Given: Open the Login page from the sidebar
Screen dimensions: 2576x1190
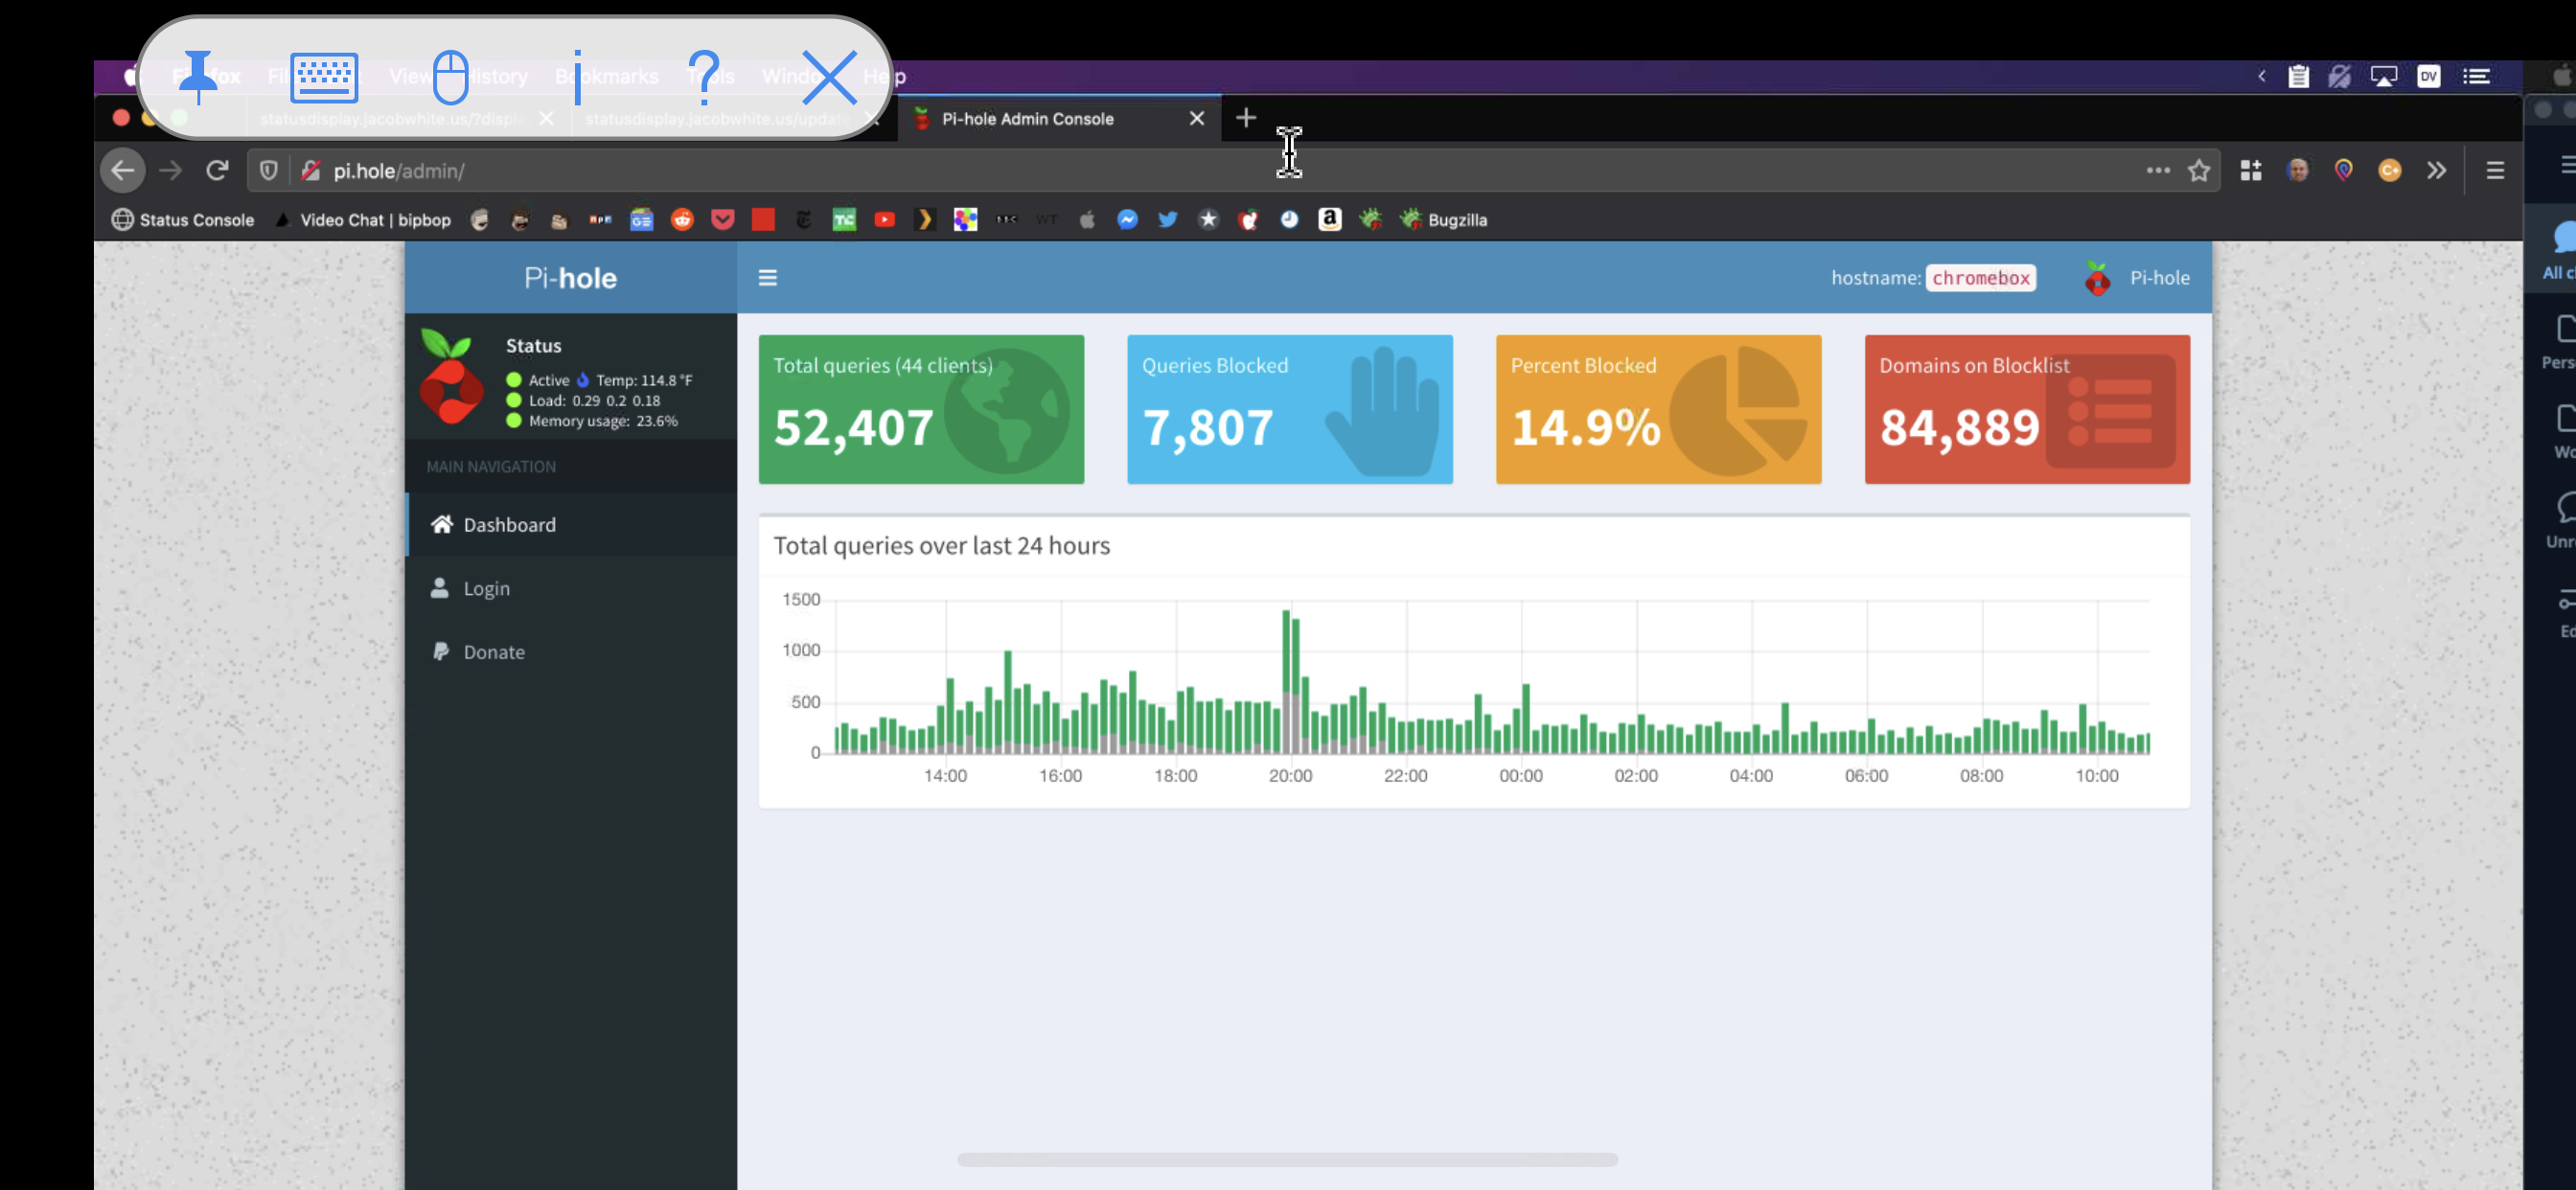Looking at the screenshot, I should (486, 588).
